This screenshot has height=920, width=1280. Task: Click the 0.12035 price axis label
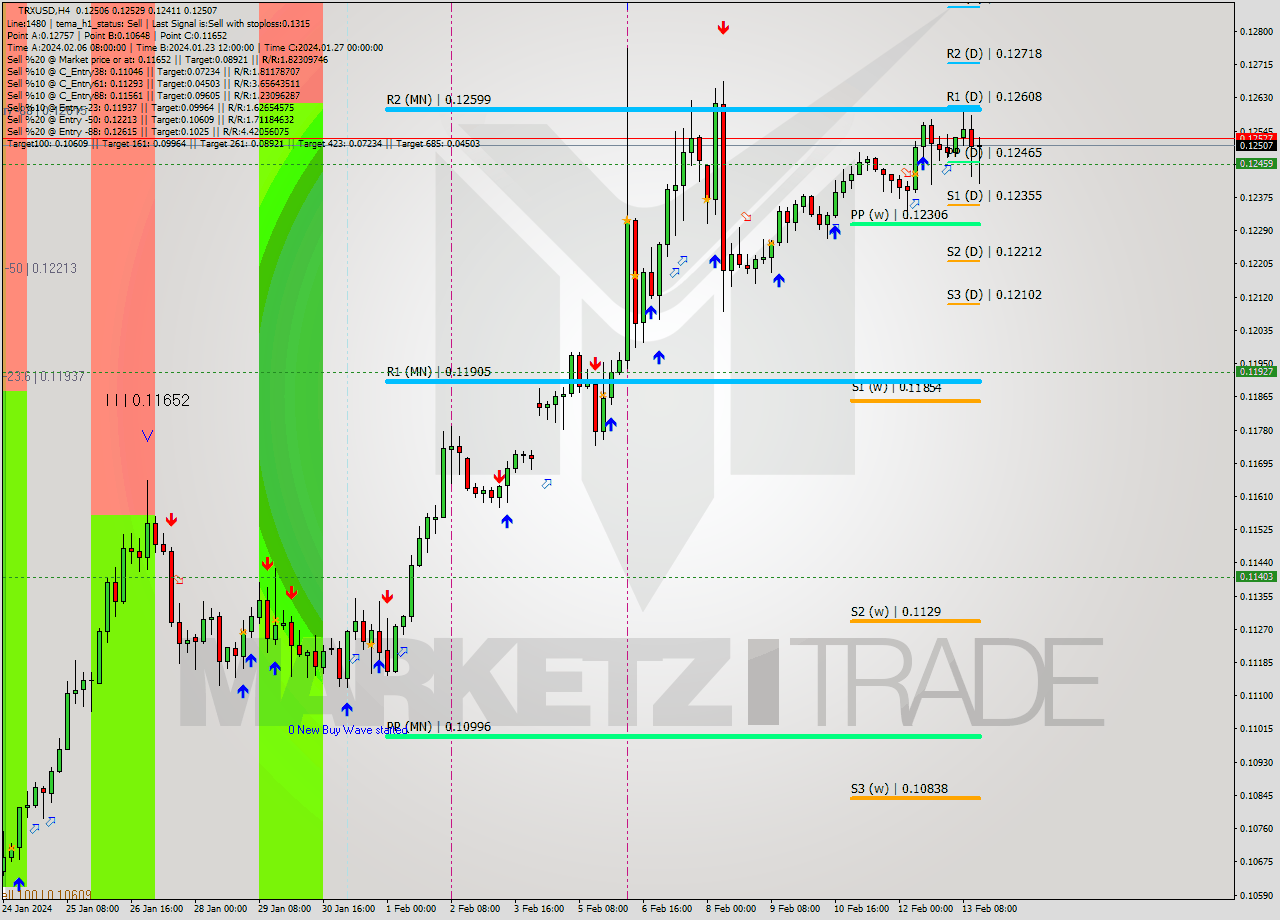click(x=1256, y=331)
